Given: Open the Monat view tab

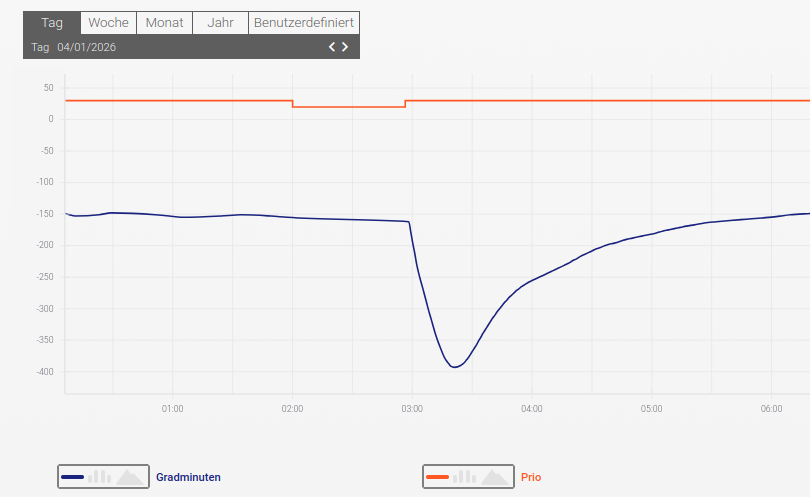Looking at the screenshot, I should pos(164,23).
